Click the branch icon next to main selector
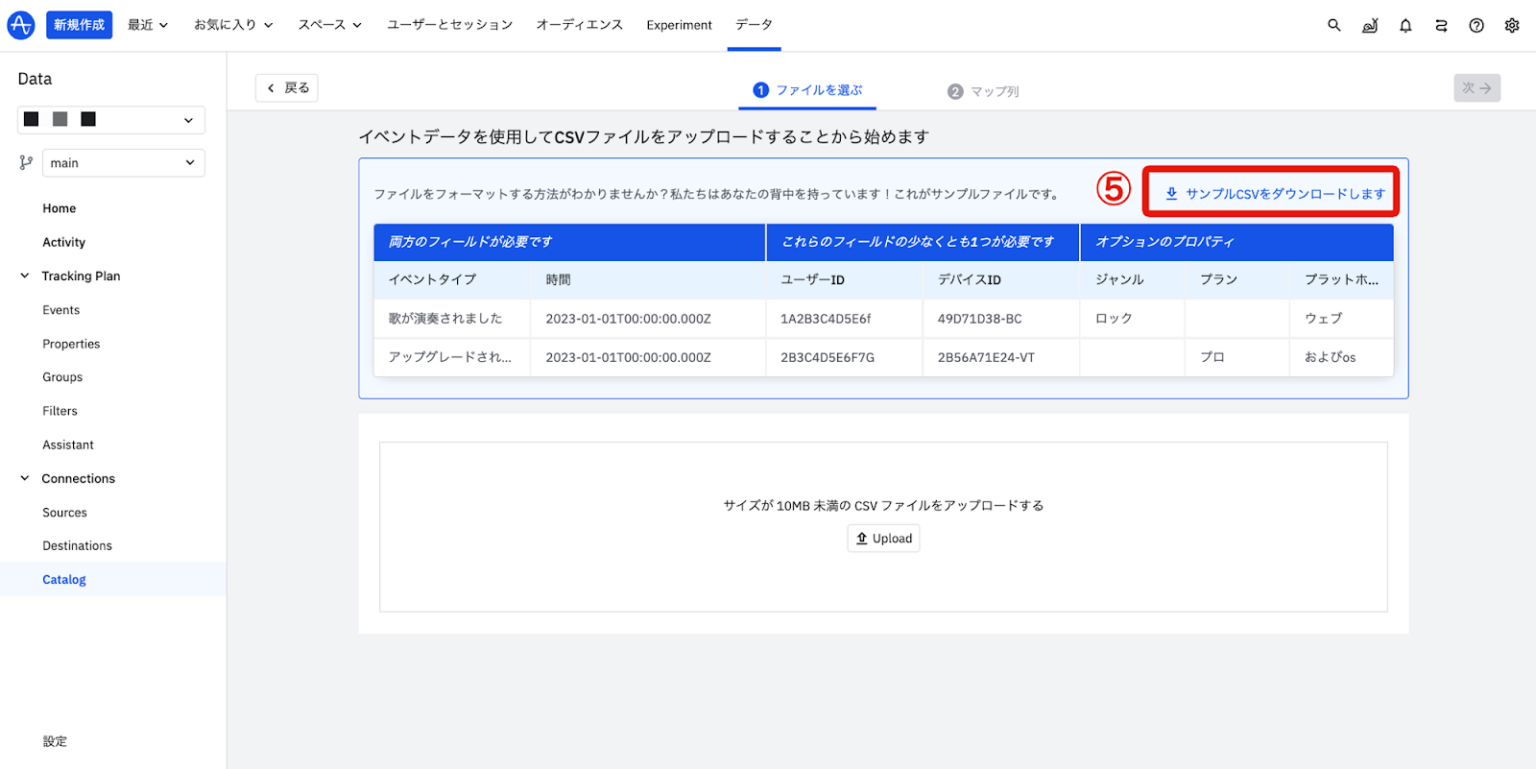1536x769 pixels. (x=24, y=162)
